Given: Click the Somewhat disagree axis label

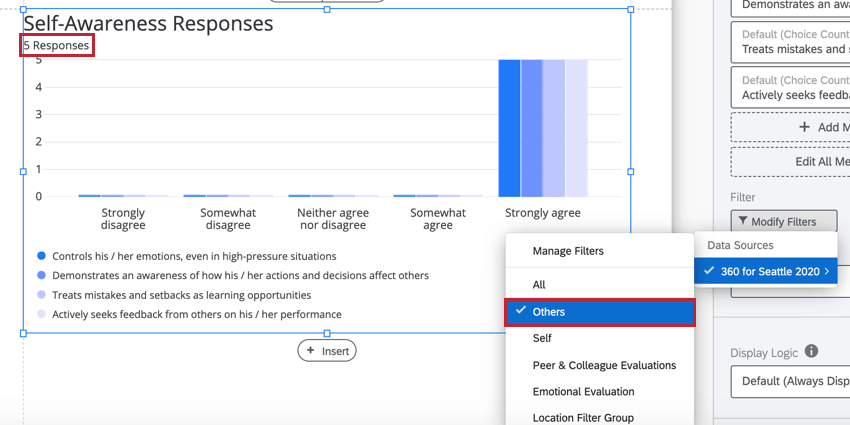Looking at the screenshot, I should 228,219.
